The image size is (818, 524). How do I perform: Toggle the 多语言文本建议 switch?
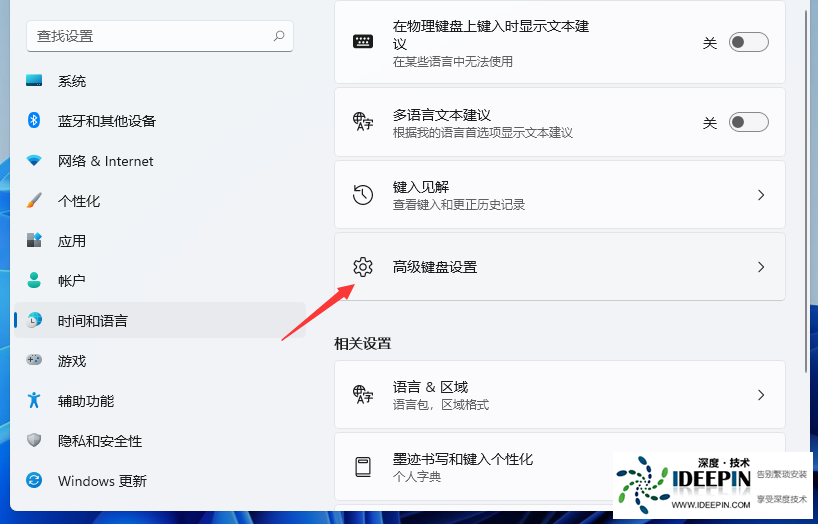749,122
